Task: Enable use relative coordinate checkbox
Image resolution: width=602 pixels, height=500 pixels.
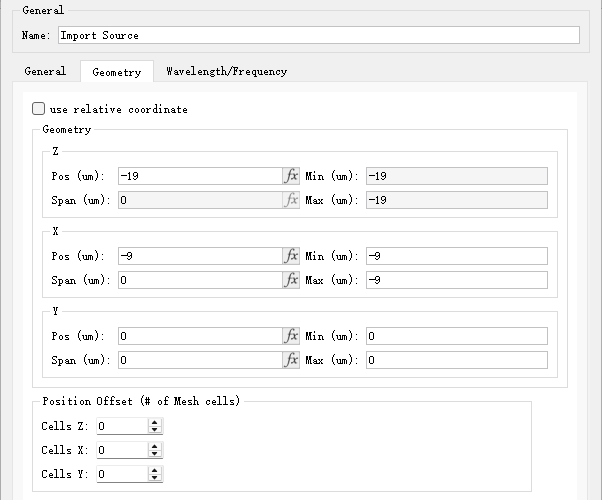Action: tap(38, 109)
